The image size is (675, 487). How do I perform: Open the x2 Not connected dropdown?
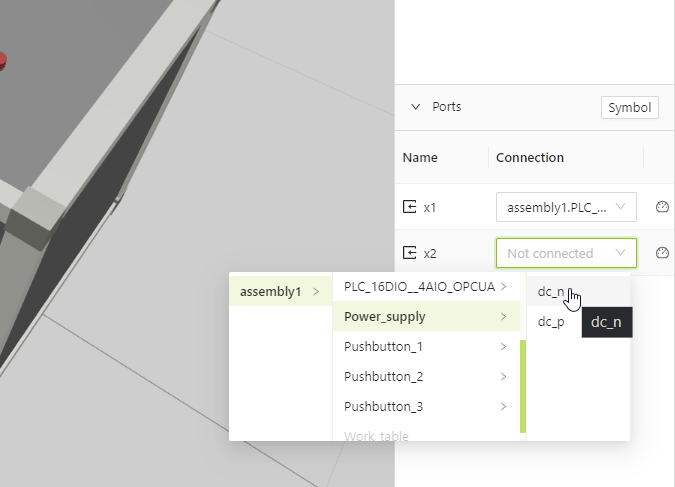pyautogui.click(x=566, y=253)
